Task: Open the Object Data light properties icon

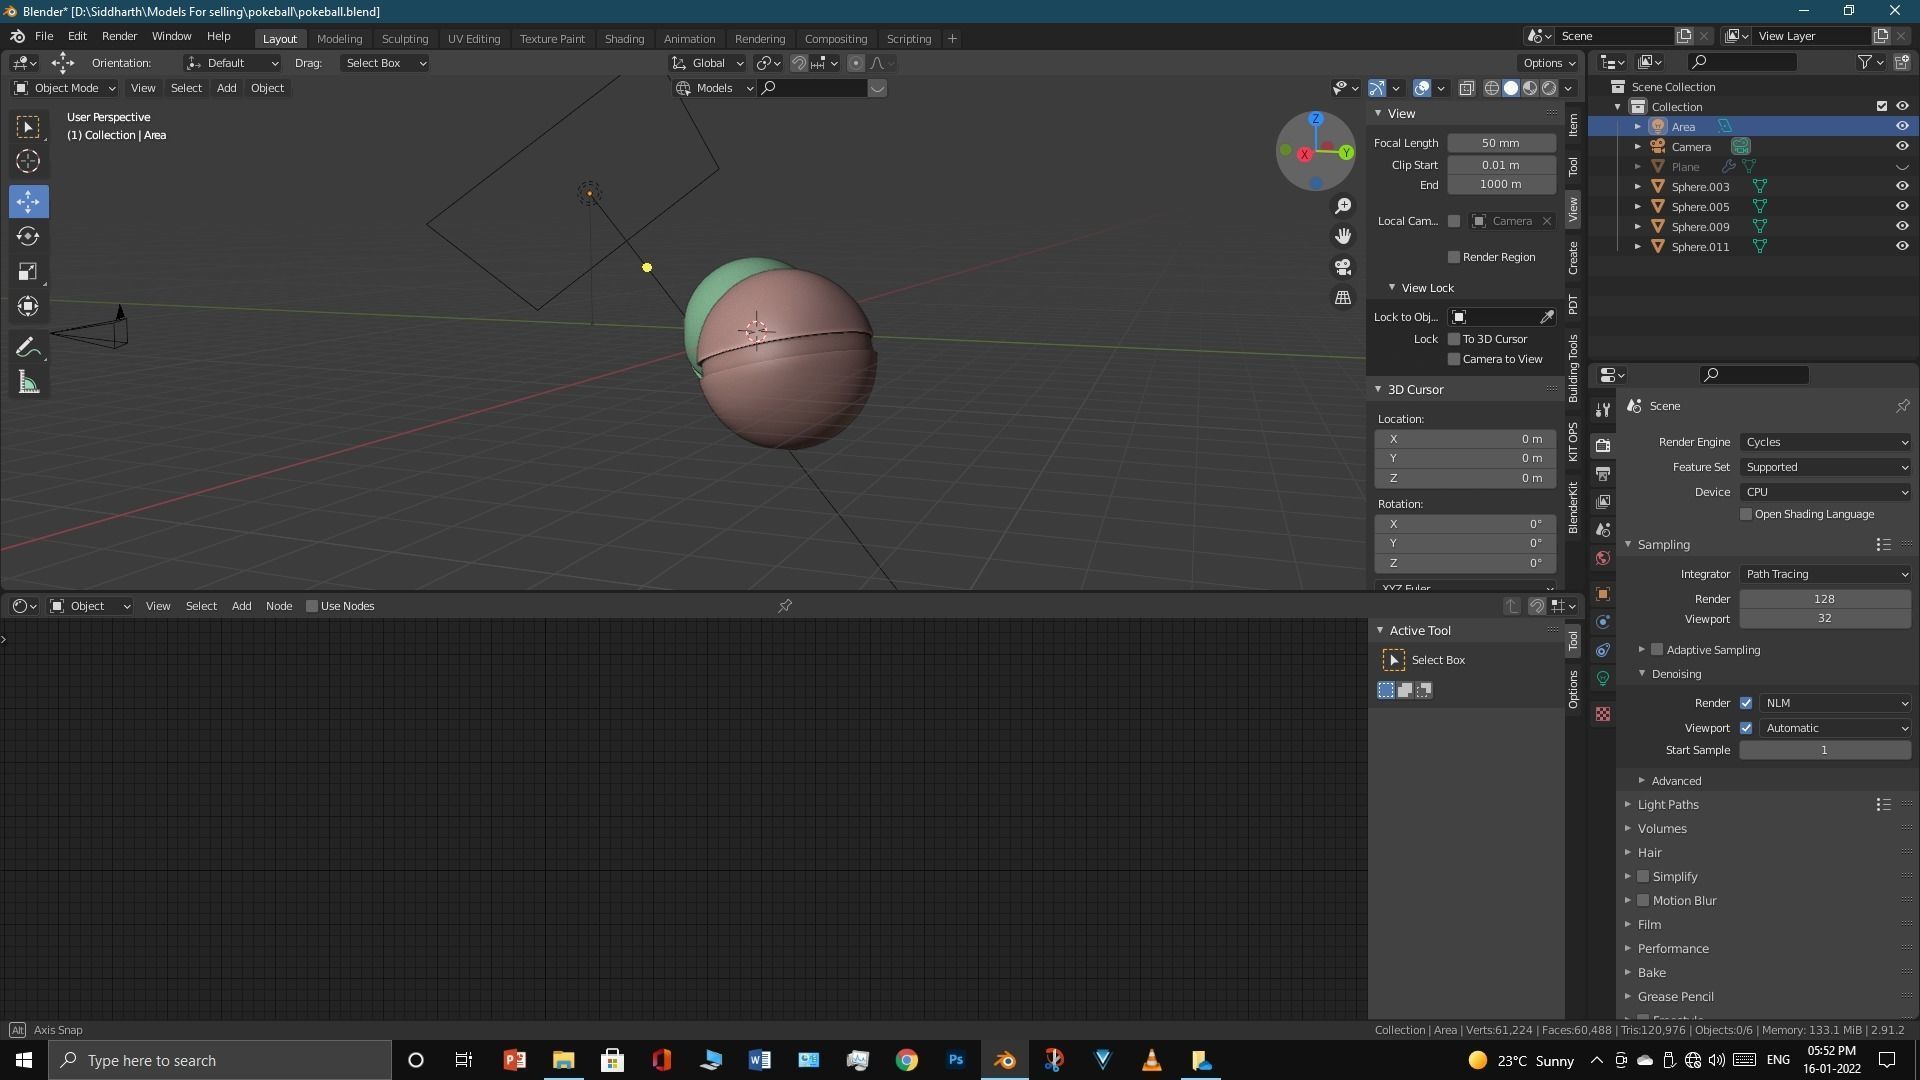Action: (x=1603, y=678)
